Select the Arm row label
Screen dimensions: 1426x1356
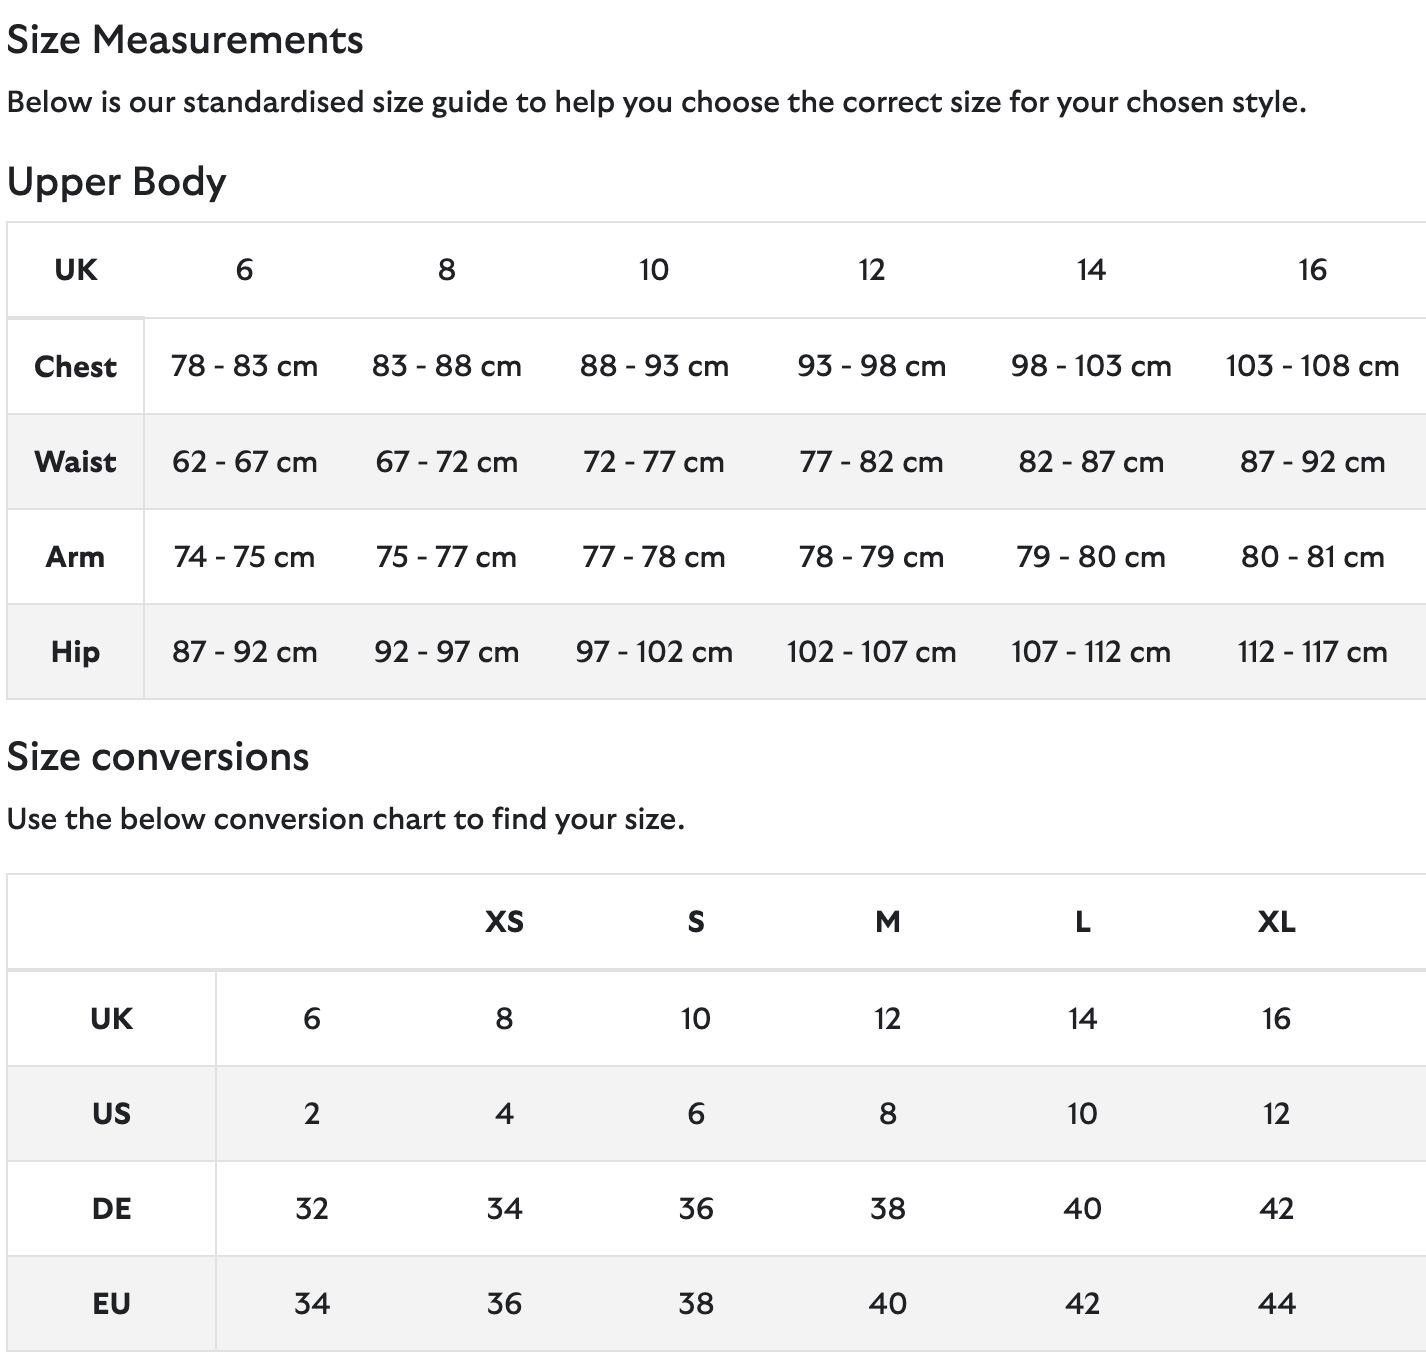click(x=75, y=557)
